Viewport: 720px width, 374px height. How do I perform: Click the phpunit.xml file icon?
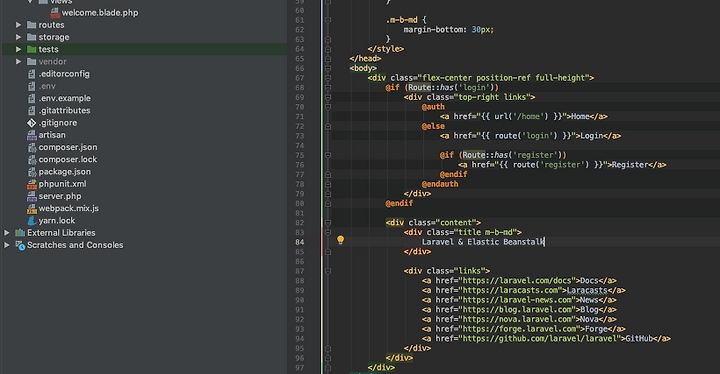[31, 184]
